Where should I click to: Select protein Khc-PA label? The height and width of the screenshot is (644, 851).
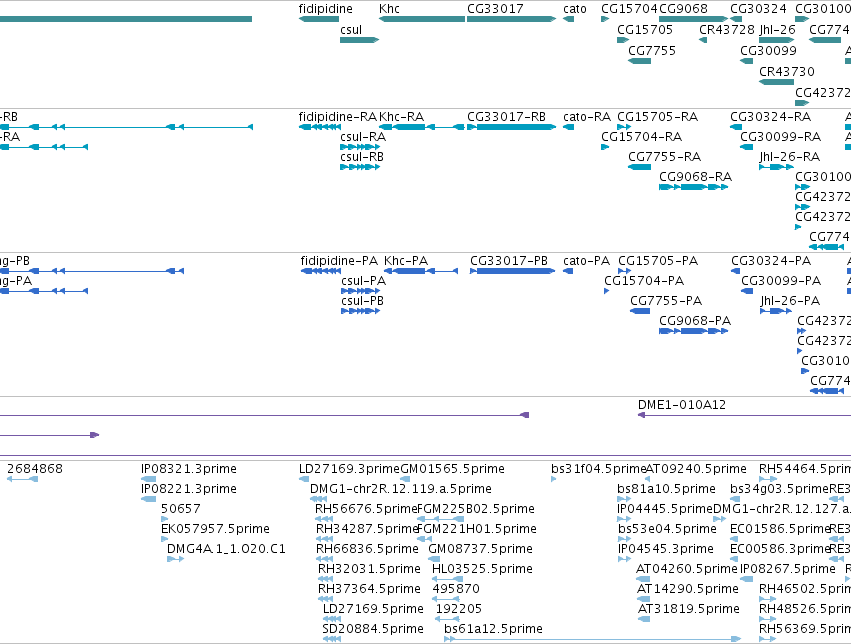click(x=405, y=261)
